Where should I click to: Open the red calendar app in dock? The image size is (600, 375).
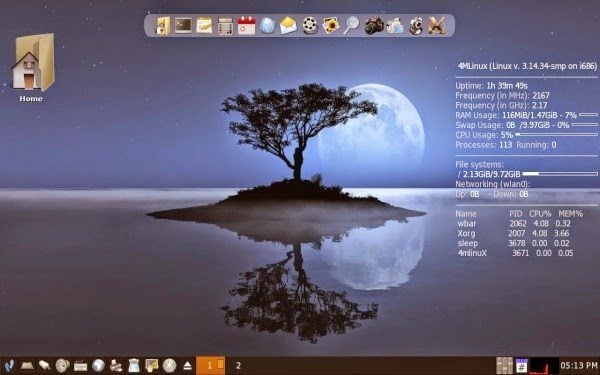[246, 26]
